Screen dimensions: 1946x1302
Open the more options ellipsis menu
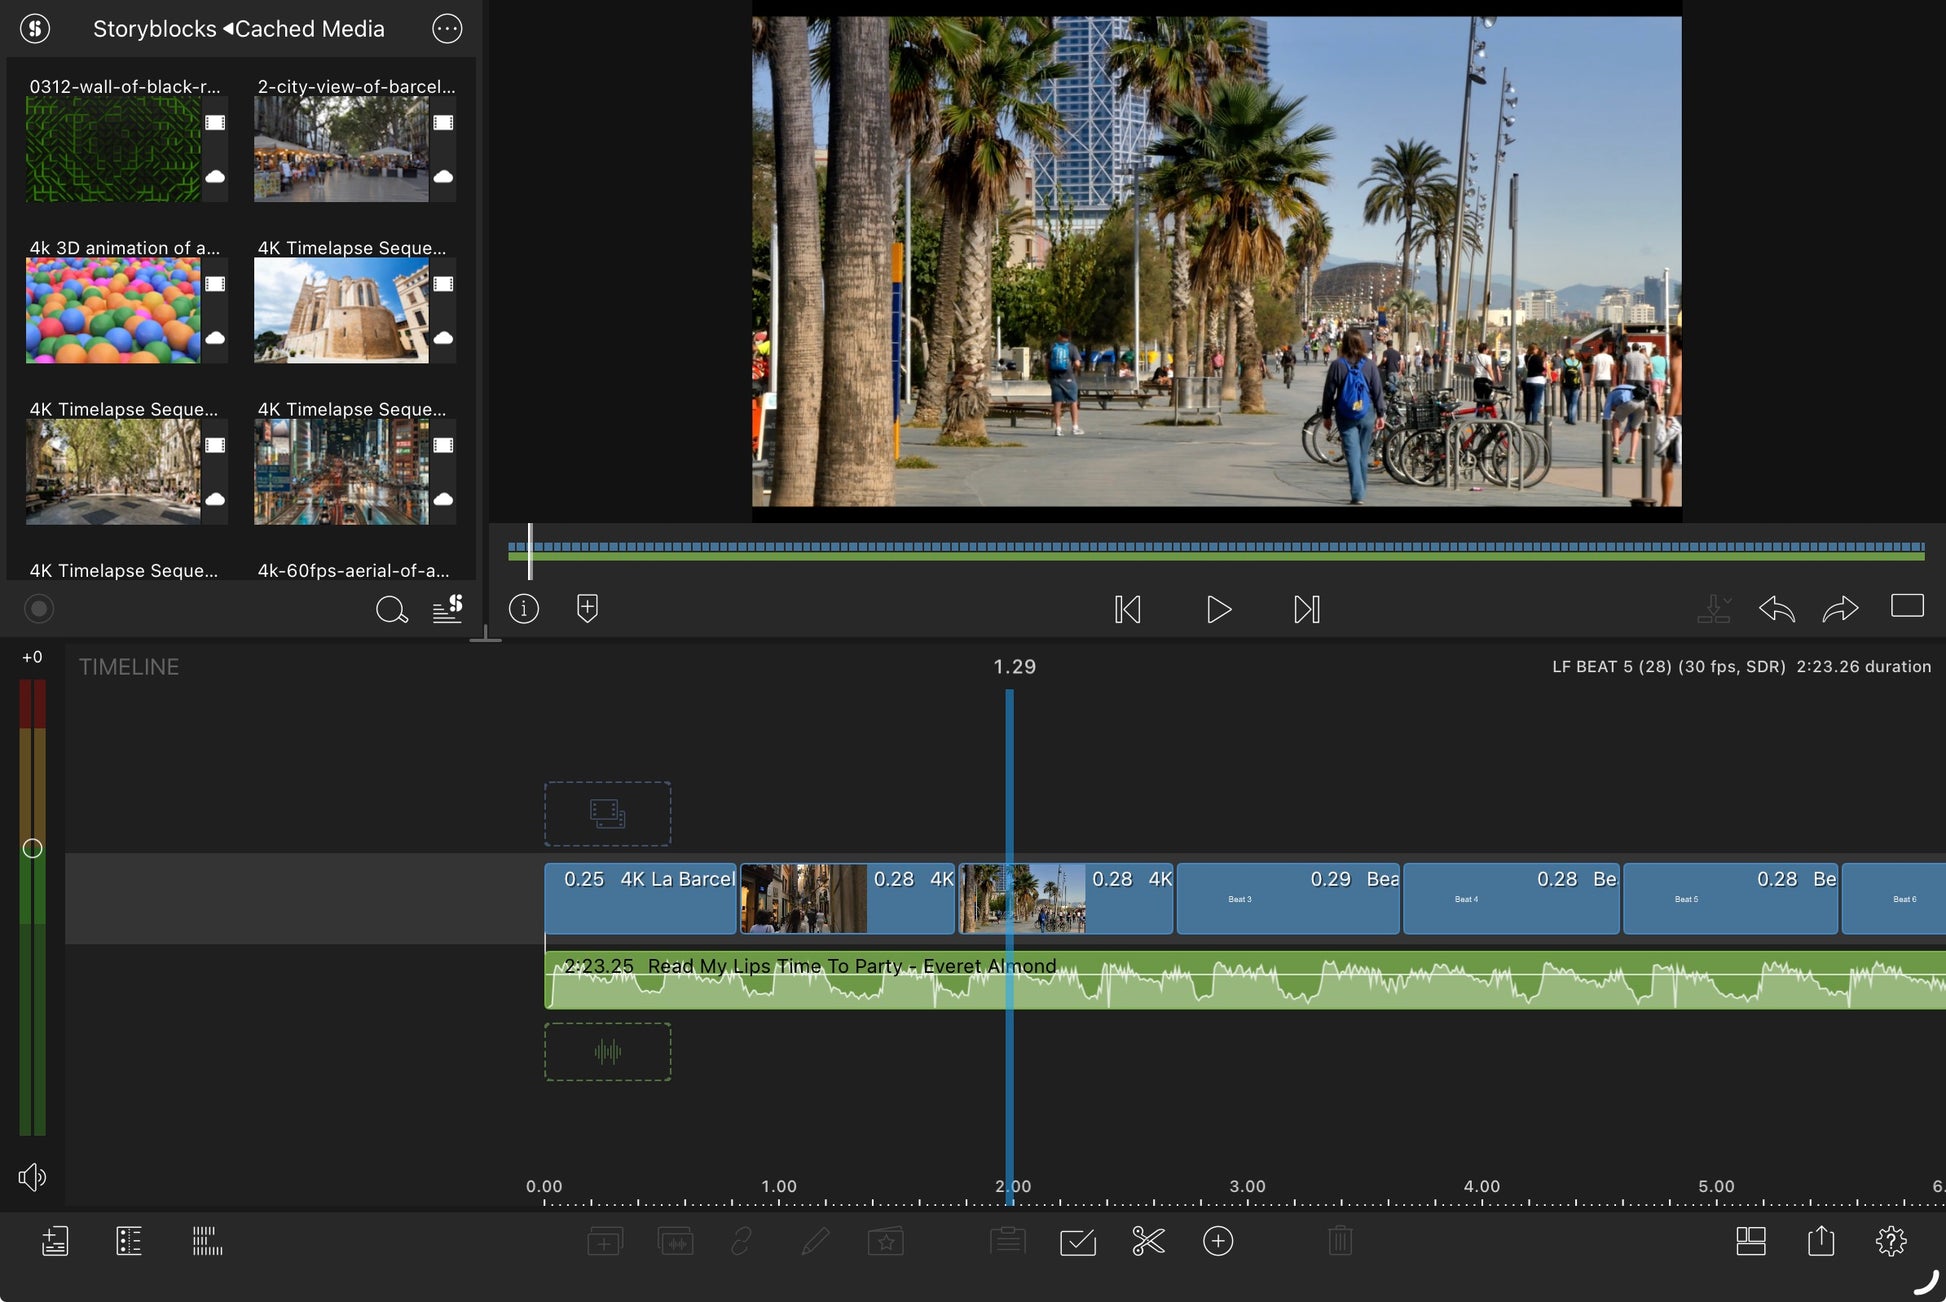tap(447, 29)
